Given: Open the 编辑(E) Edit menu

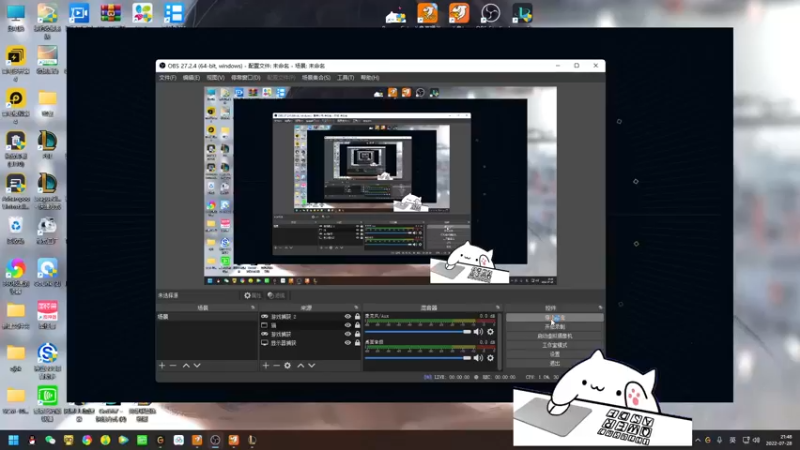Looking at the screenshot, I should [x=191, y=78].
